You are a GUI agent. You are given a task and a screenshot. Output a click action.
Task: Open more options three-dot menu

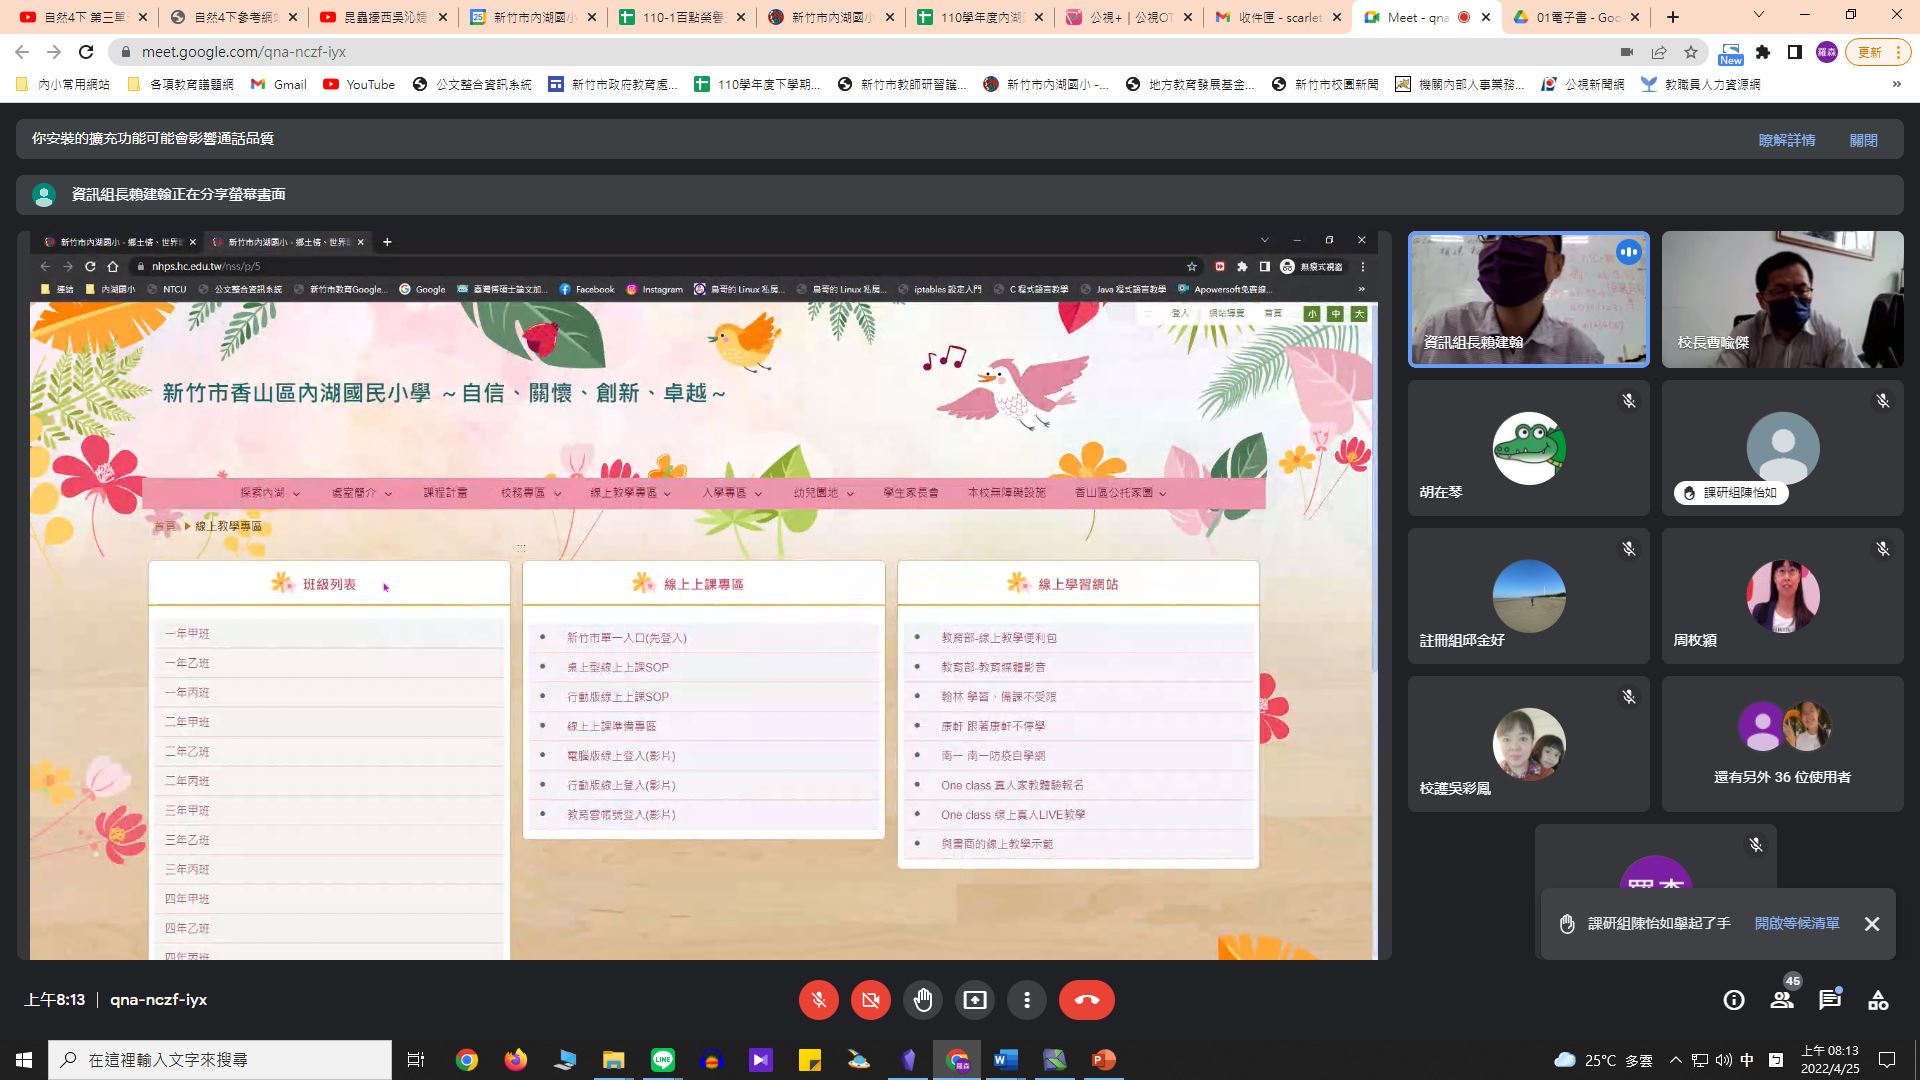[x=1026, y=1000]
